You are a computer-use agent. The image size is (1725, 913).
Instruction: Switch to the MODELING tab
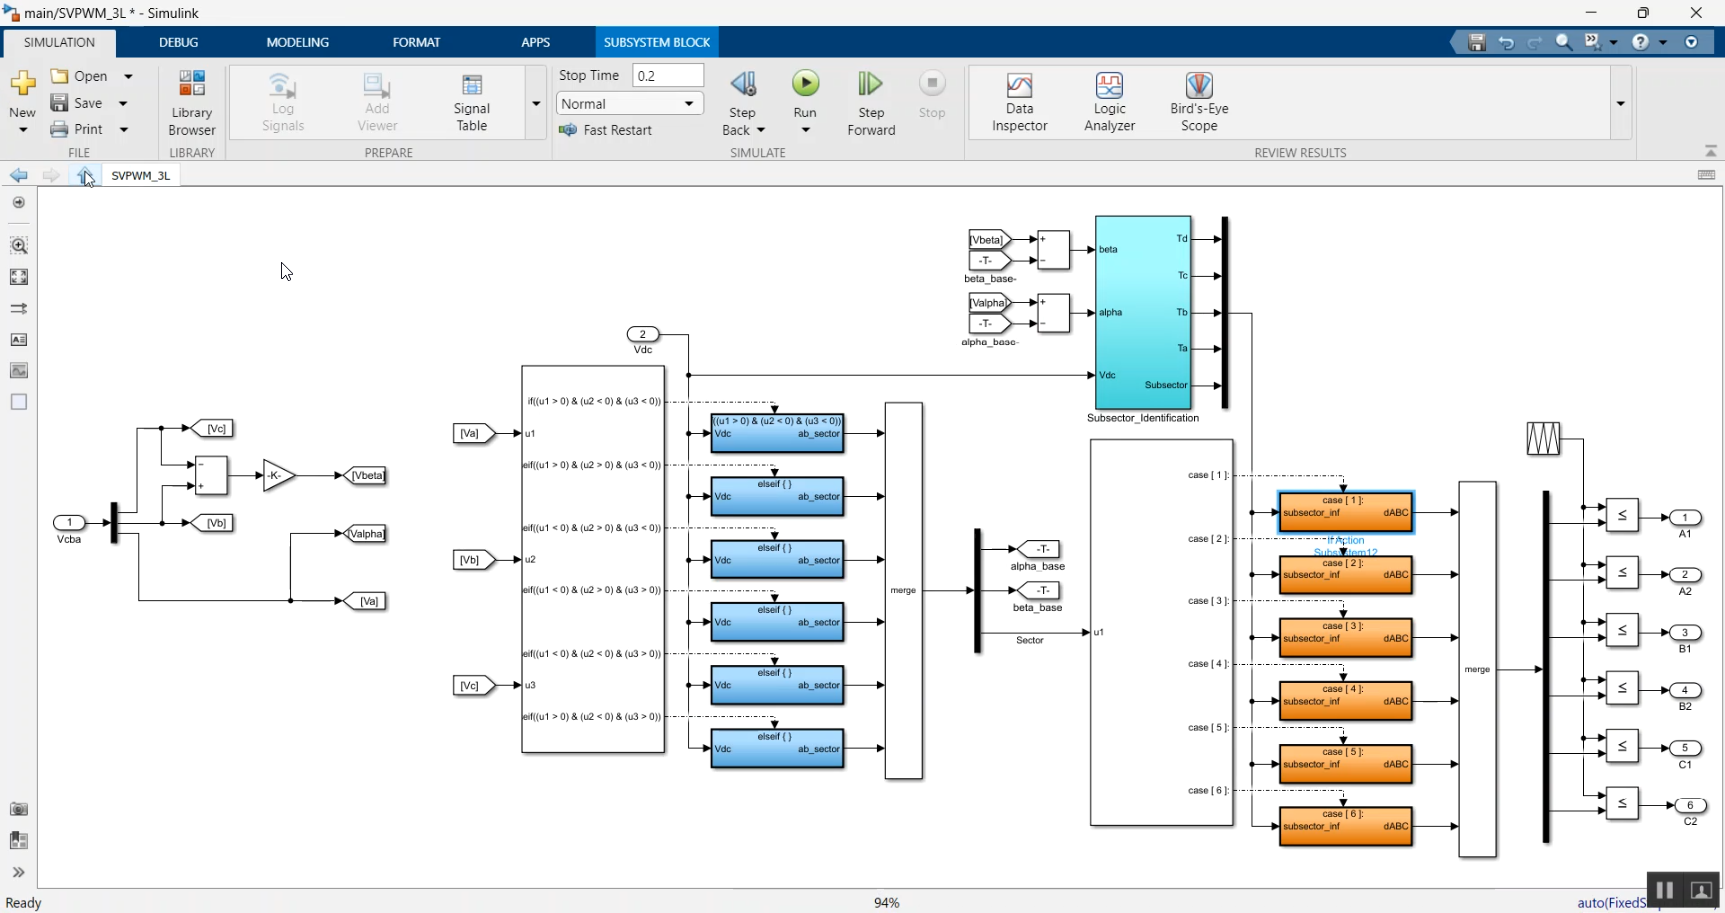(x=297, y=42)
